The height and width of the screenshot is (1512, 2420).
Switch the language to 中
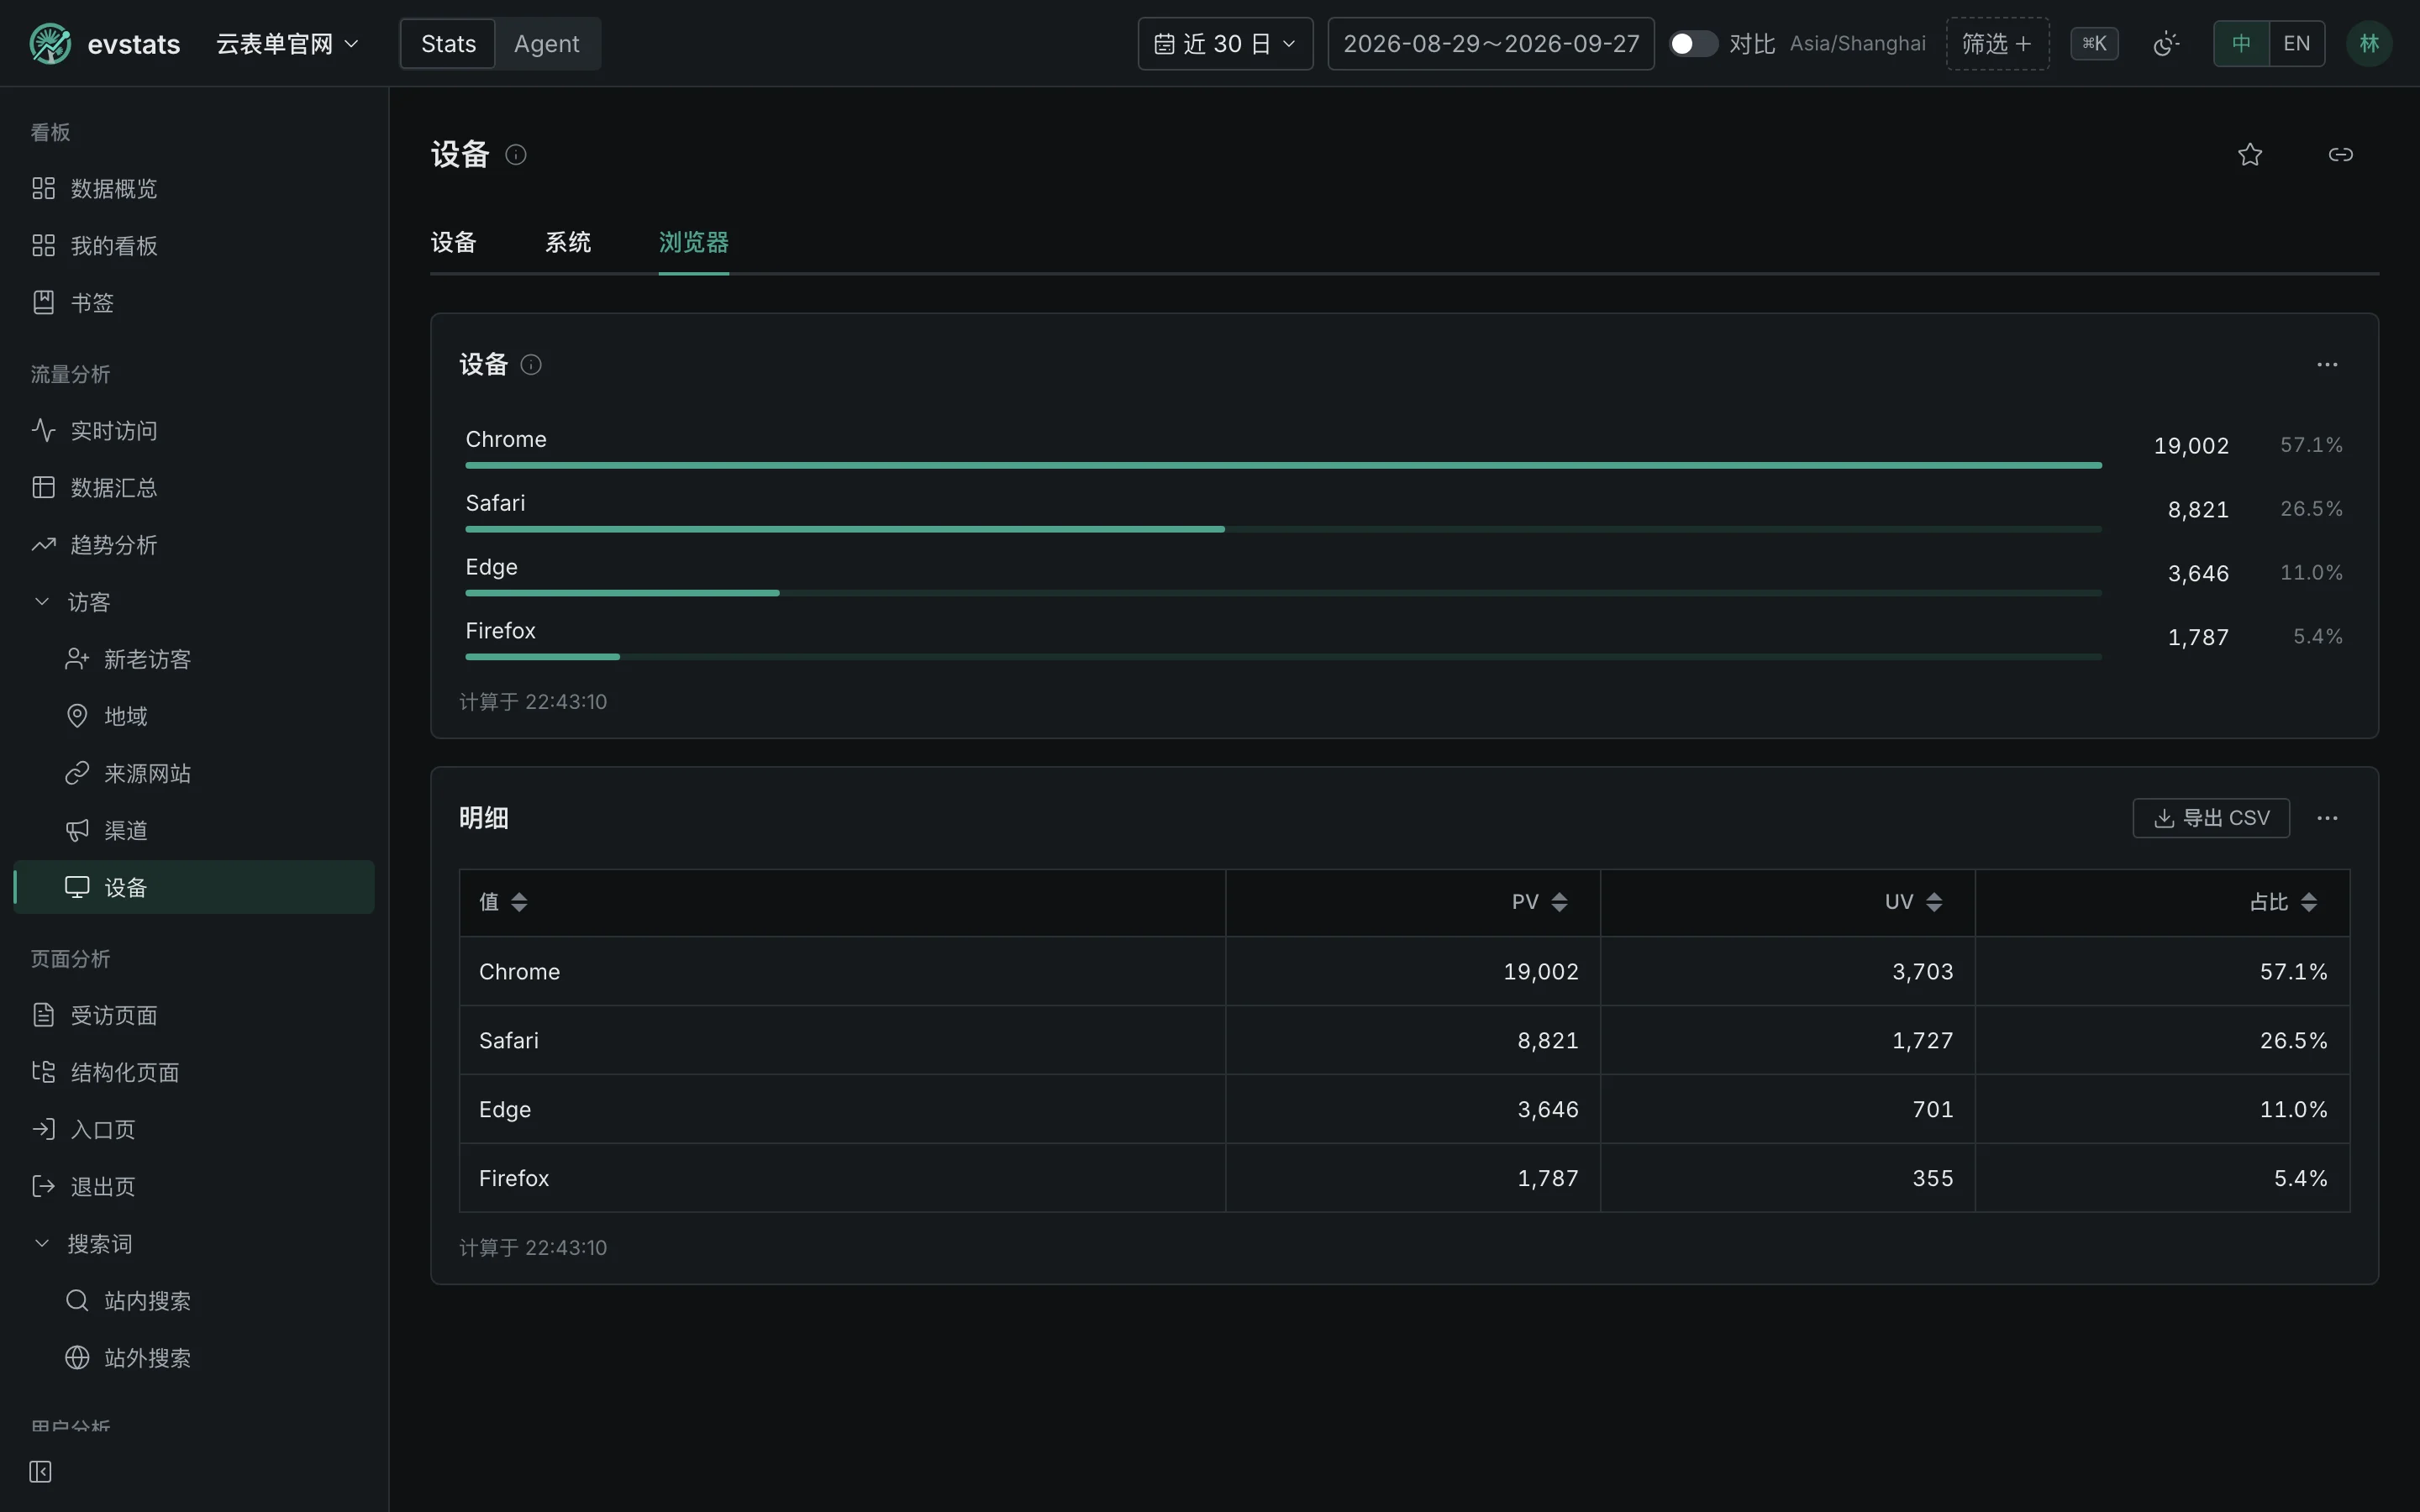tap(2241, 44)
